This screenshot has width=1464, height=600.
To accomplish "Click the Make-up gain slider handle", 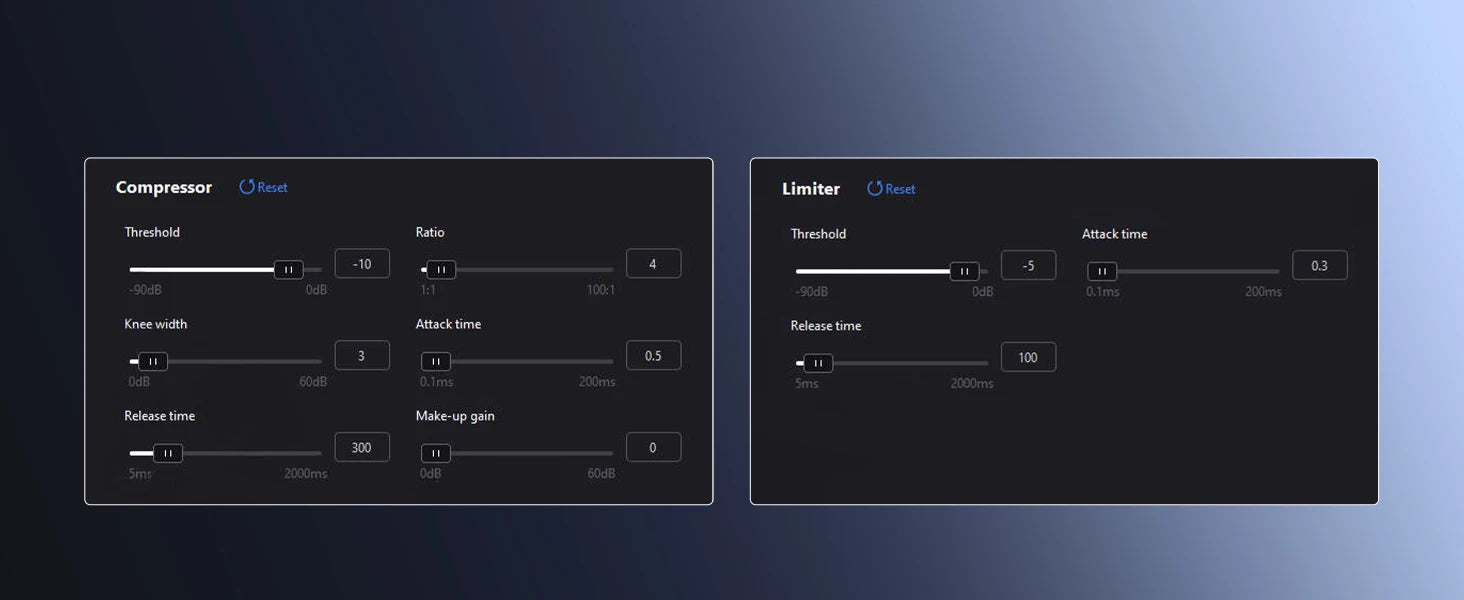I will click(435, 453).
